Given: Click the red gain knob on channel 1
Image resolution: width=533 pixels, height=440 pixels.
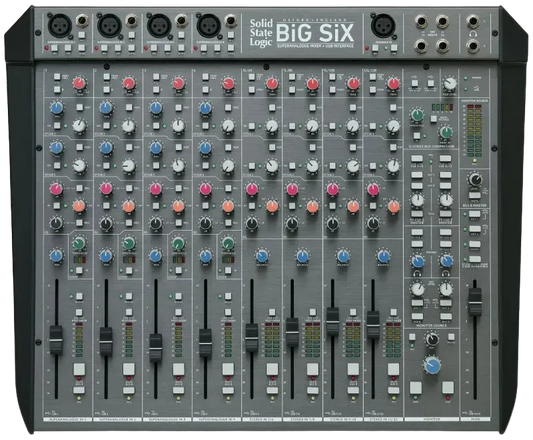Looking at the screenshot, I should (x=80, y=84).
